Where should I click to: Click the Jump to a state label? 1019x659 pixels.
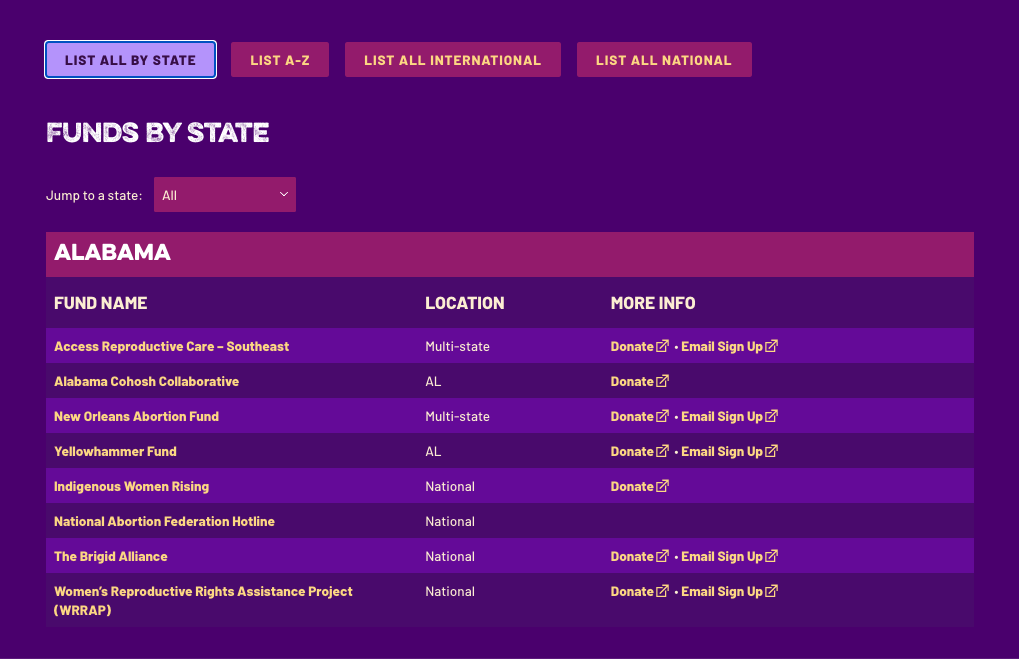click(x=94, y=196)
